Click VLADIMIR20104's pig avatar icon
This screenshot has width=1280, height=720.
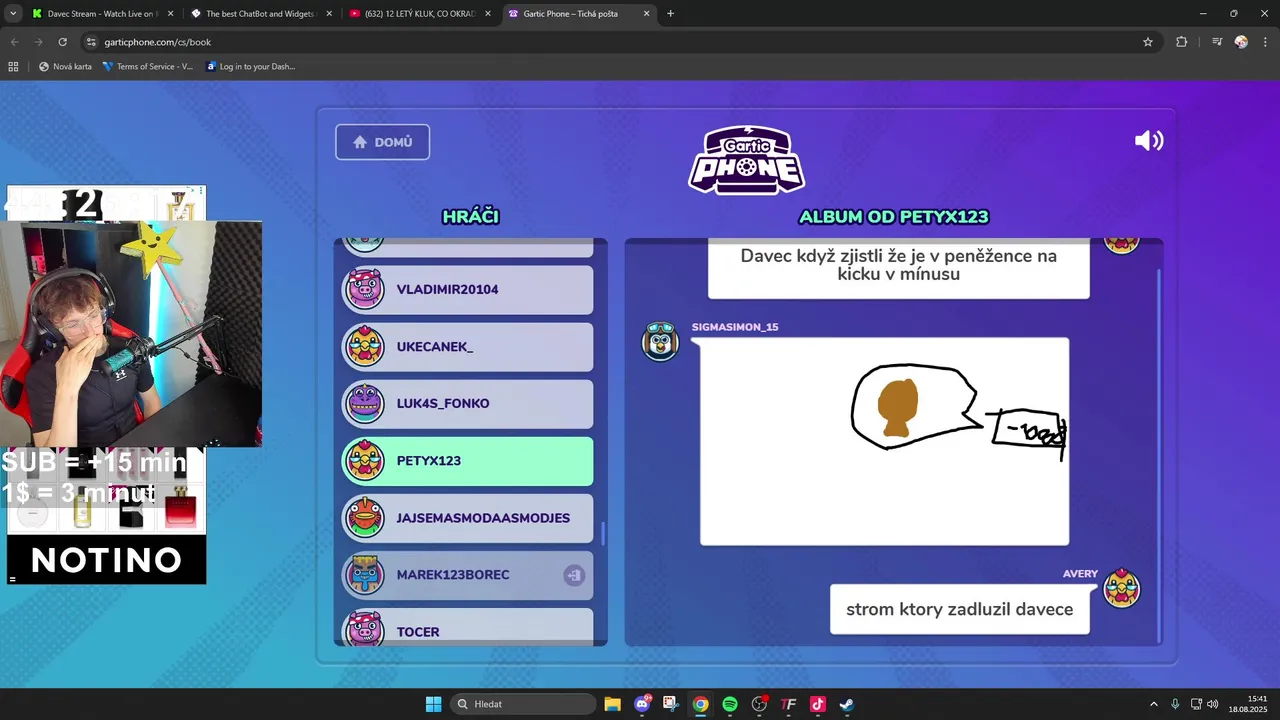coord(365,290)
